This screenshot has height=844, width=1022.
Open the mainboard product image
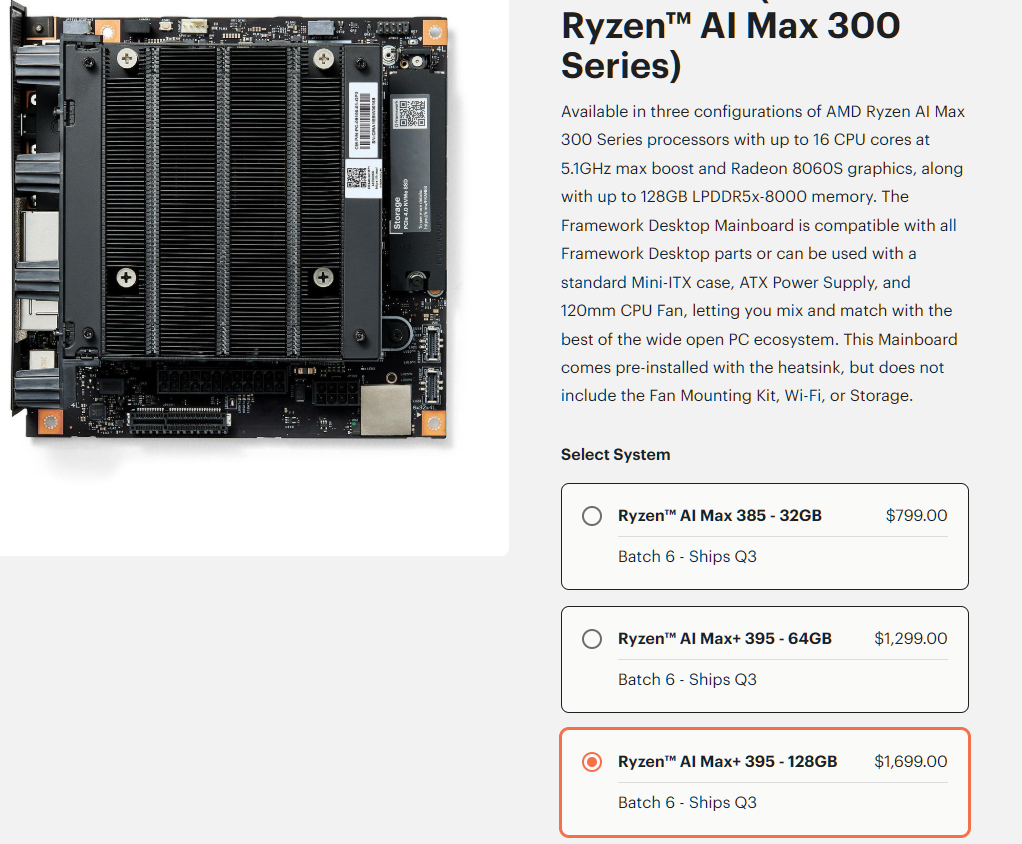[230, 230]
